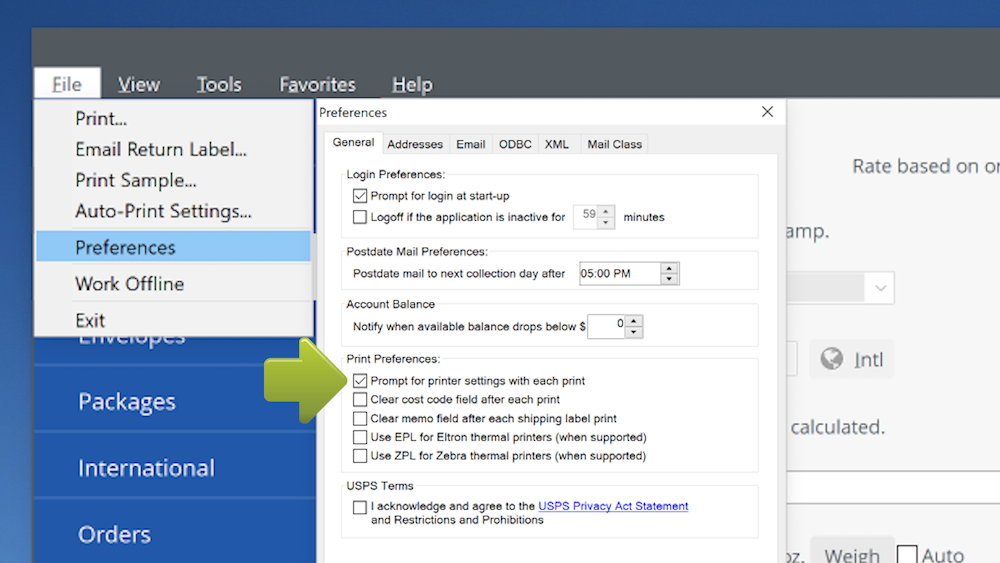Close the Preferences dialog with X
This screenshot has width=1000, height=563.
click(x=767, y=112)
